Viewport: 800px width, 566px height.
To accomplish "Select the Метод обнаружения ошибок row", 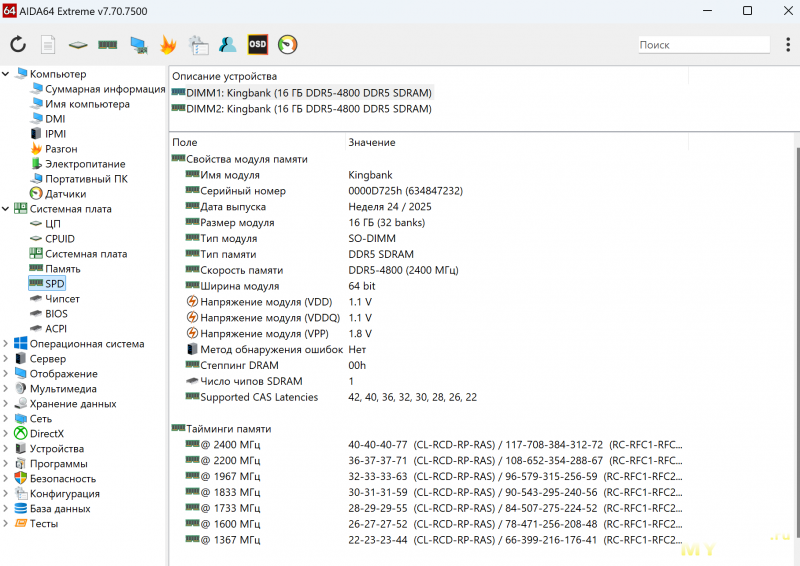I will [x=429, y=350].
